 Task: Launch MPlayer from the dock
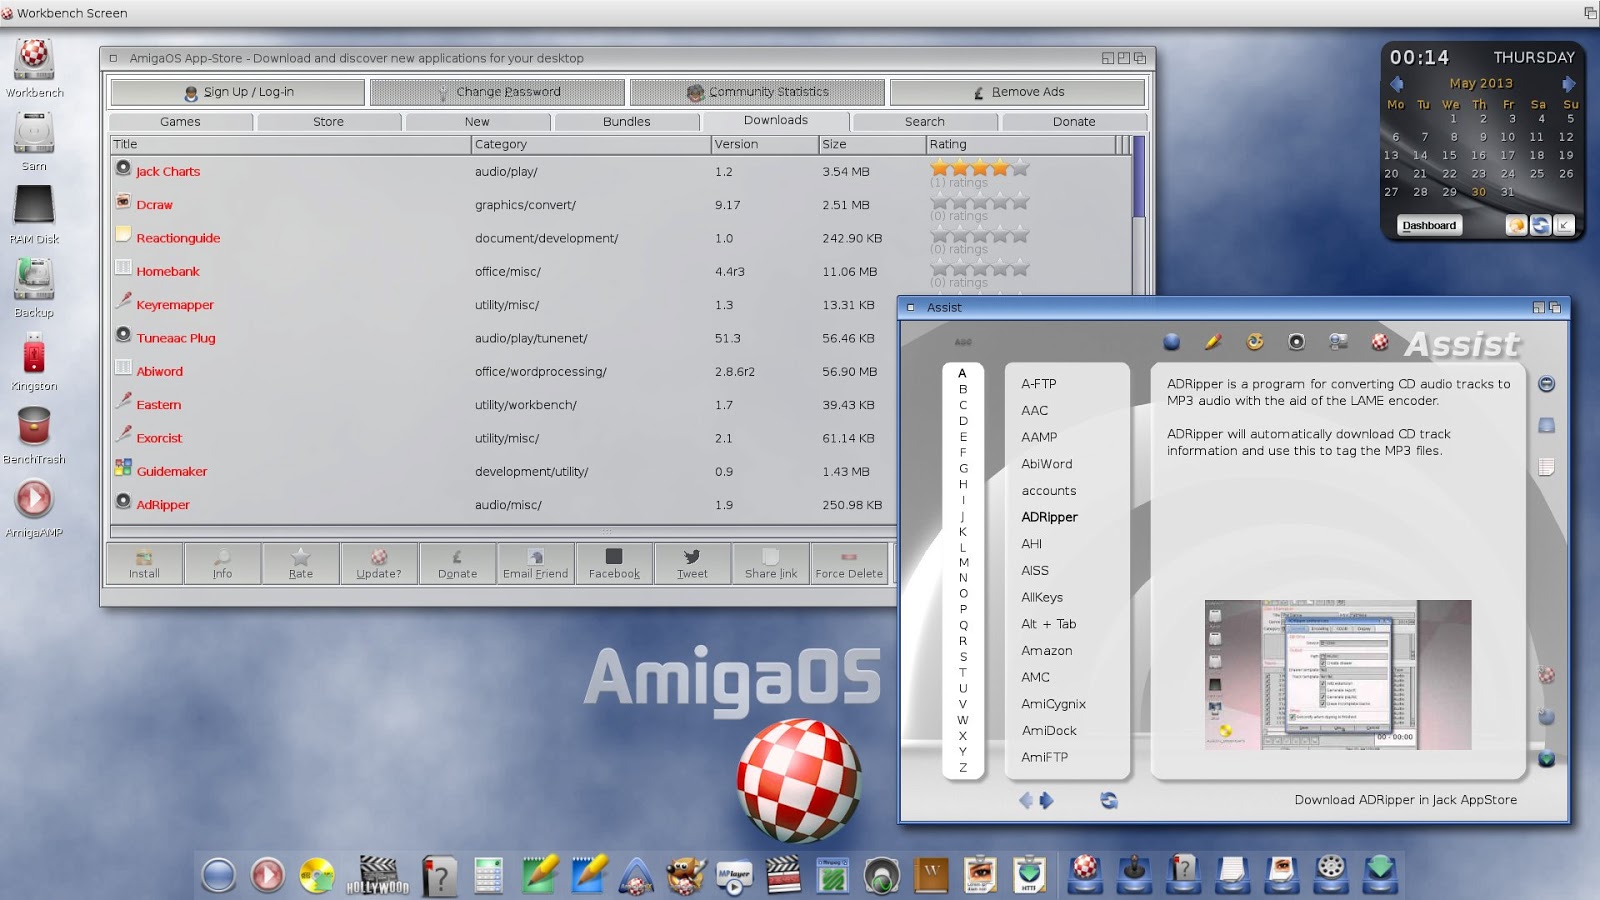734,876
